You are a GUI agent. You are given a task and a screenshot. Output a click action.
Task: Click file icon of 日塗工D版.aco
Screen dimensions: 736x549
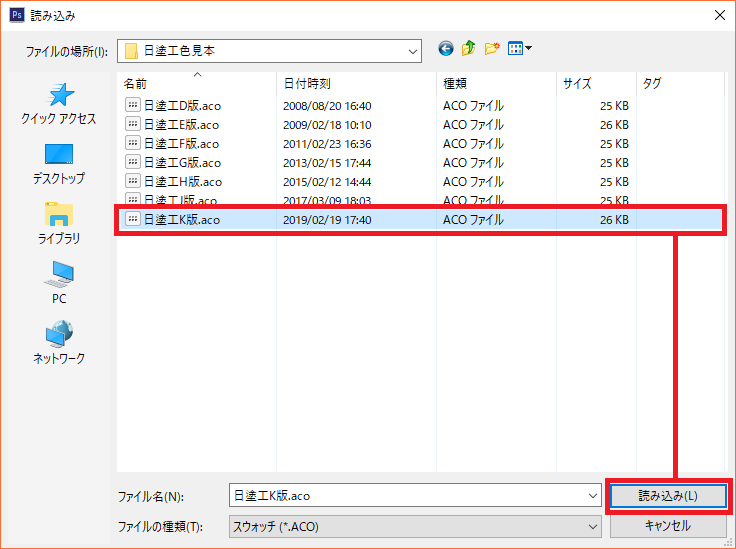pos(133,105)
